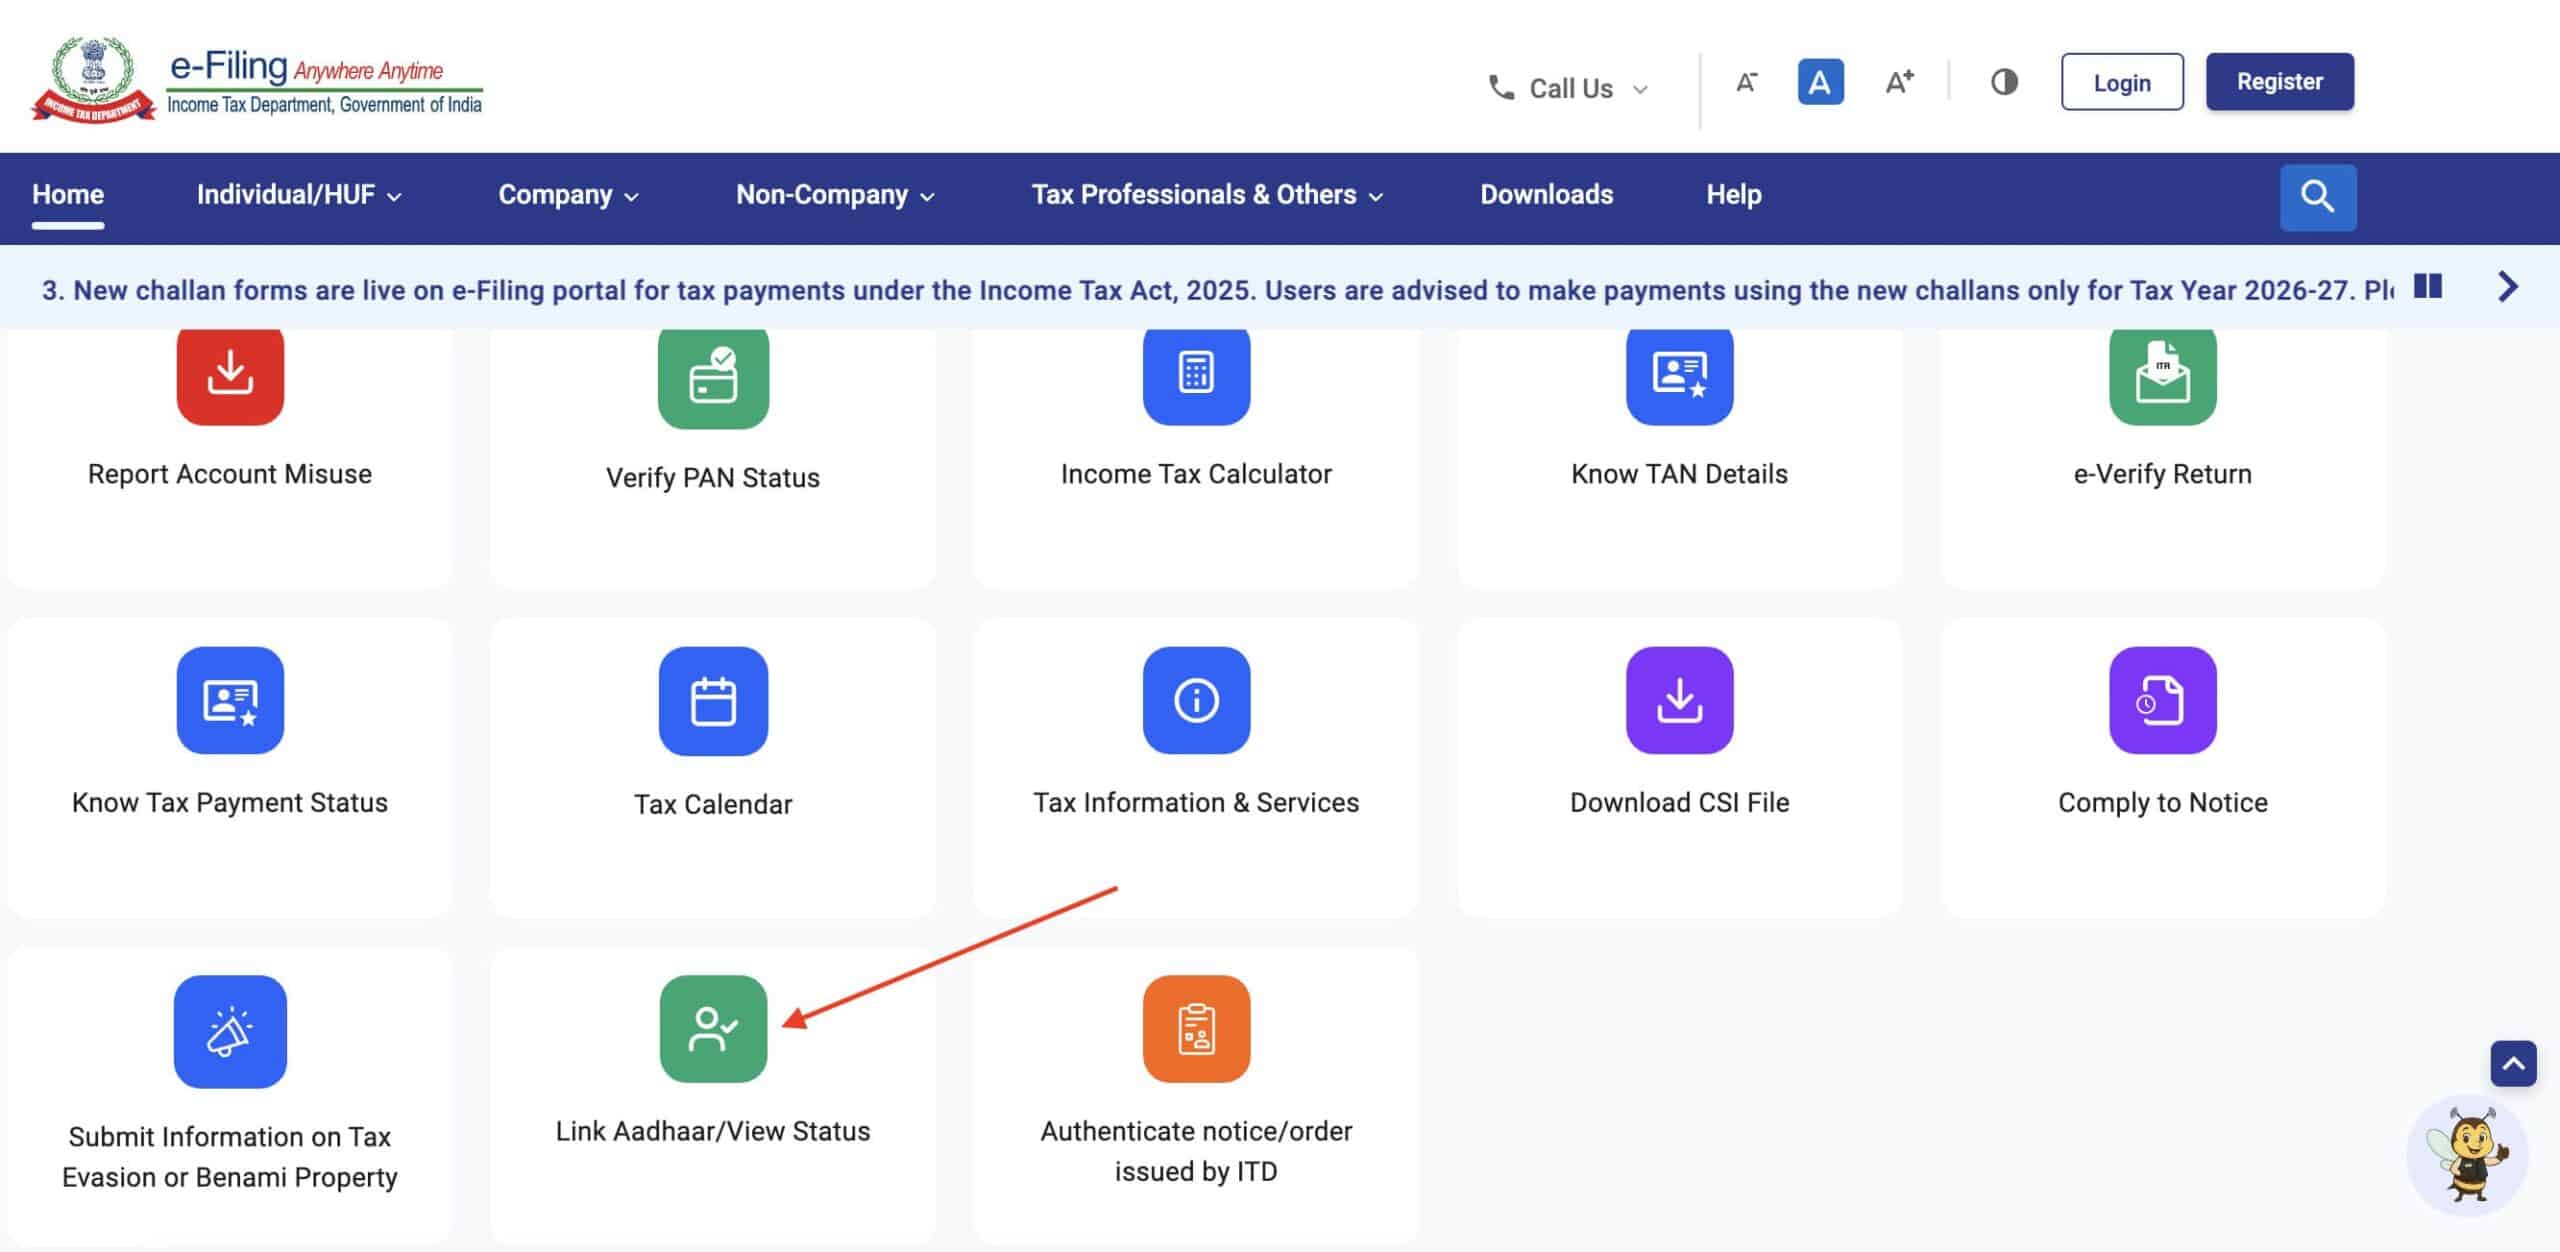The width and height of the screenshot is (2560, 1252).
Task: Open the Downloads menu item
Action: click(1546, 195)
